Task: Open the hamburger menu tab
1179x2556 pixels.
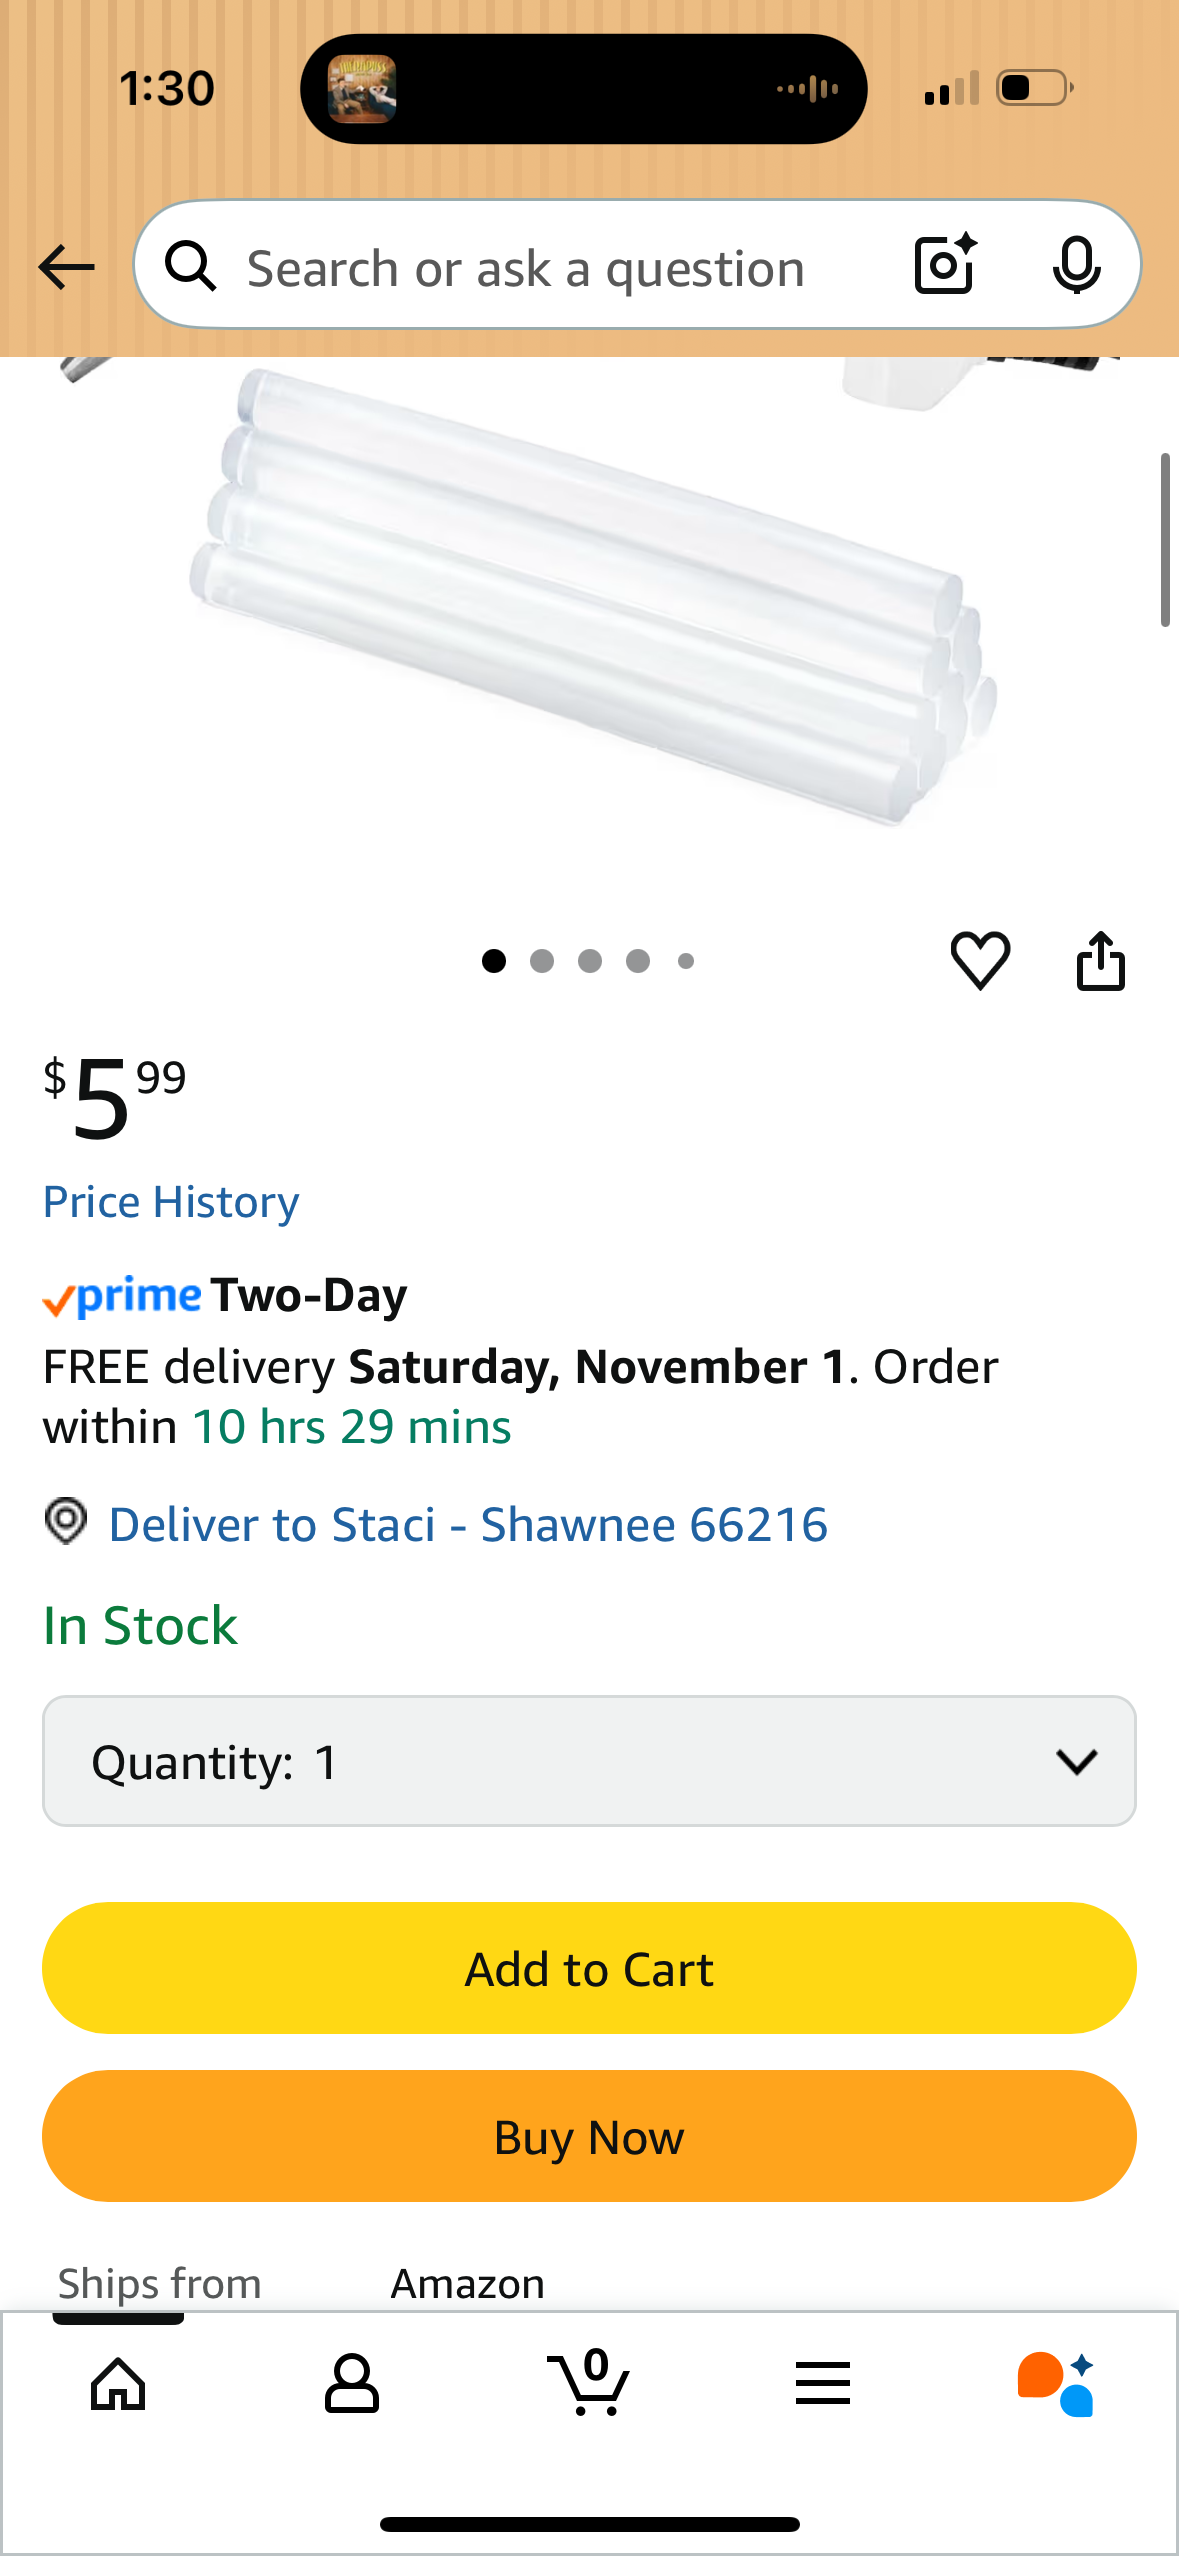Action: (823, 2384)
